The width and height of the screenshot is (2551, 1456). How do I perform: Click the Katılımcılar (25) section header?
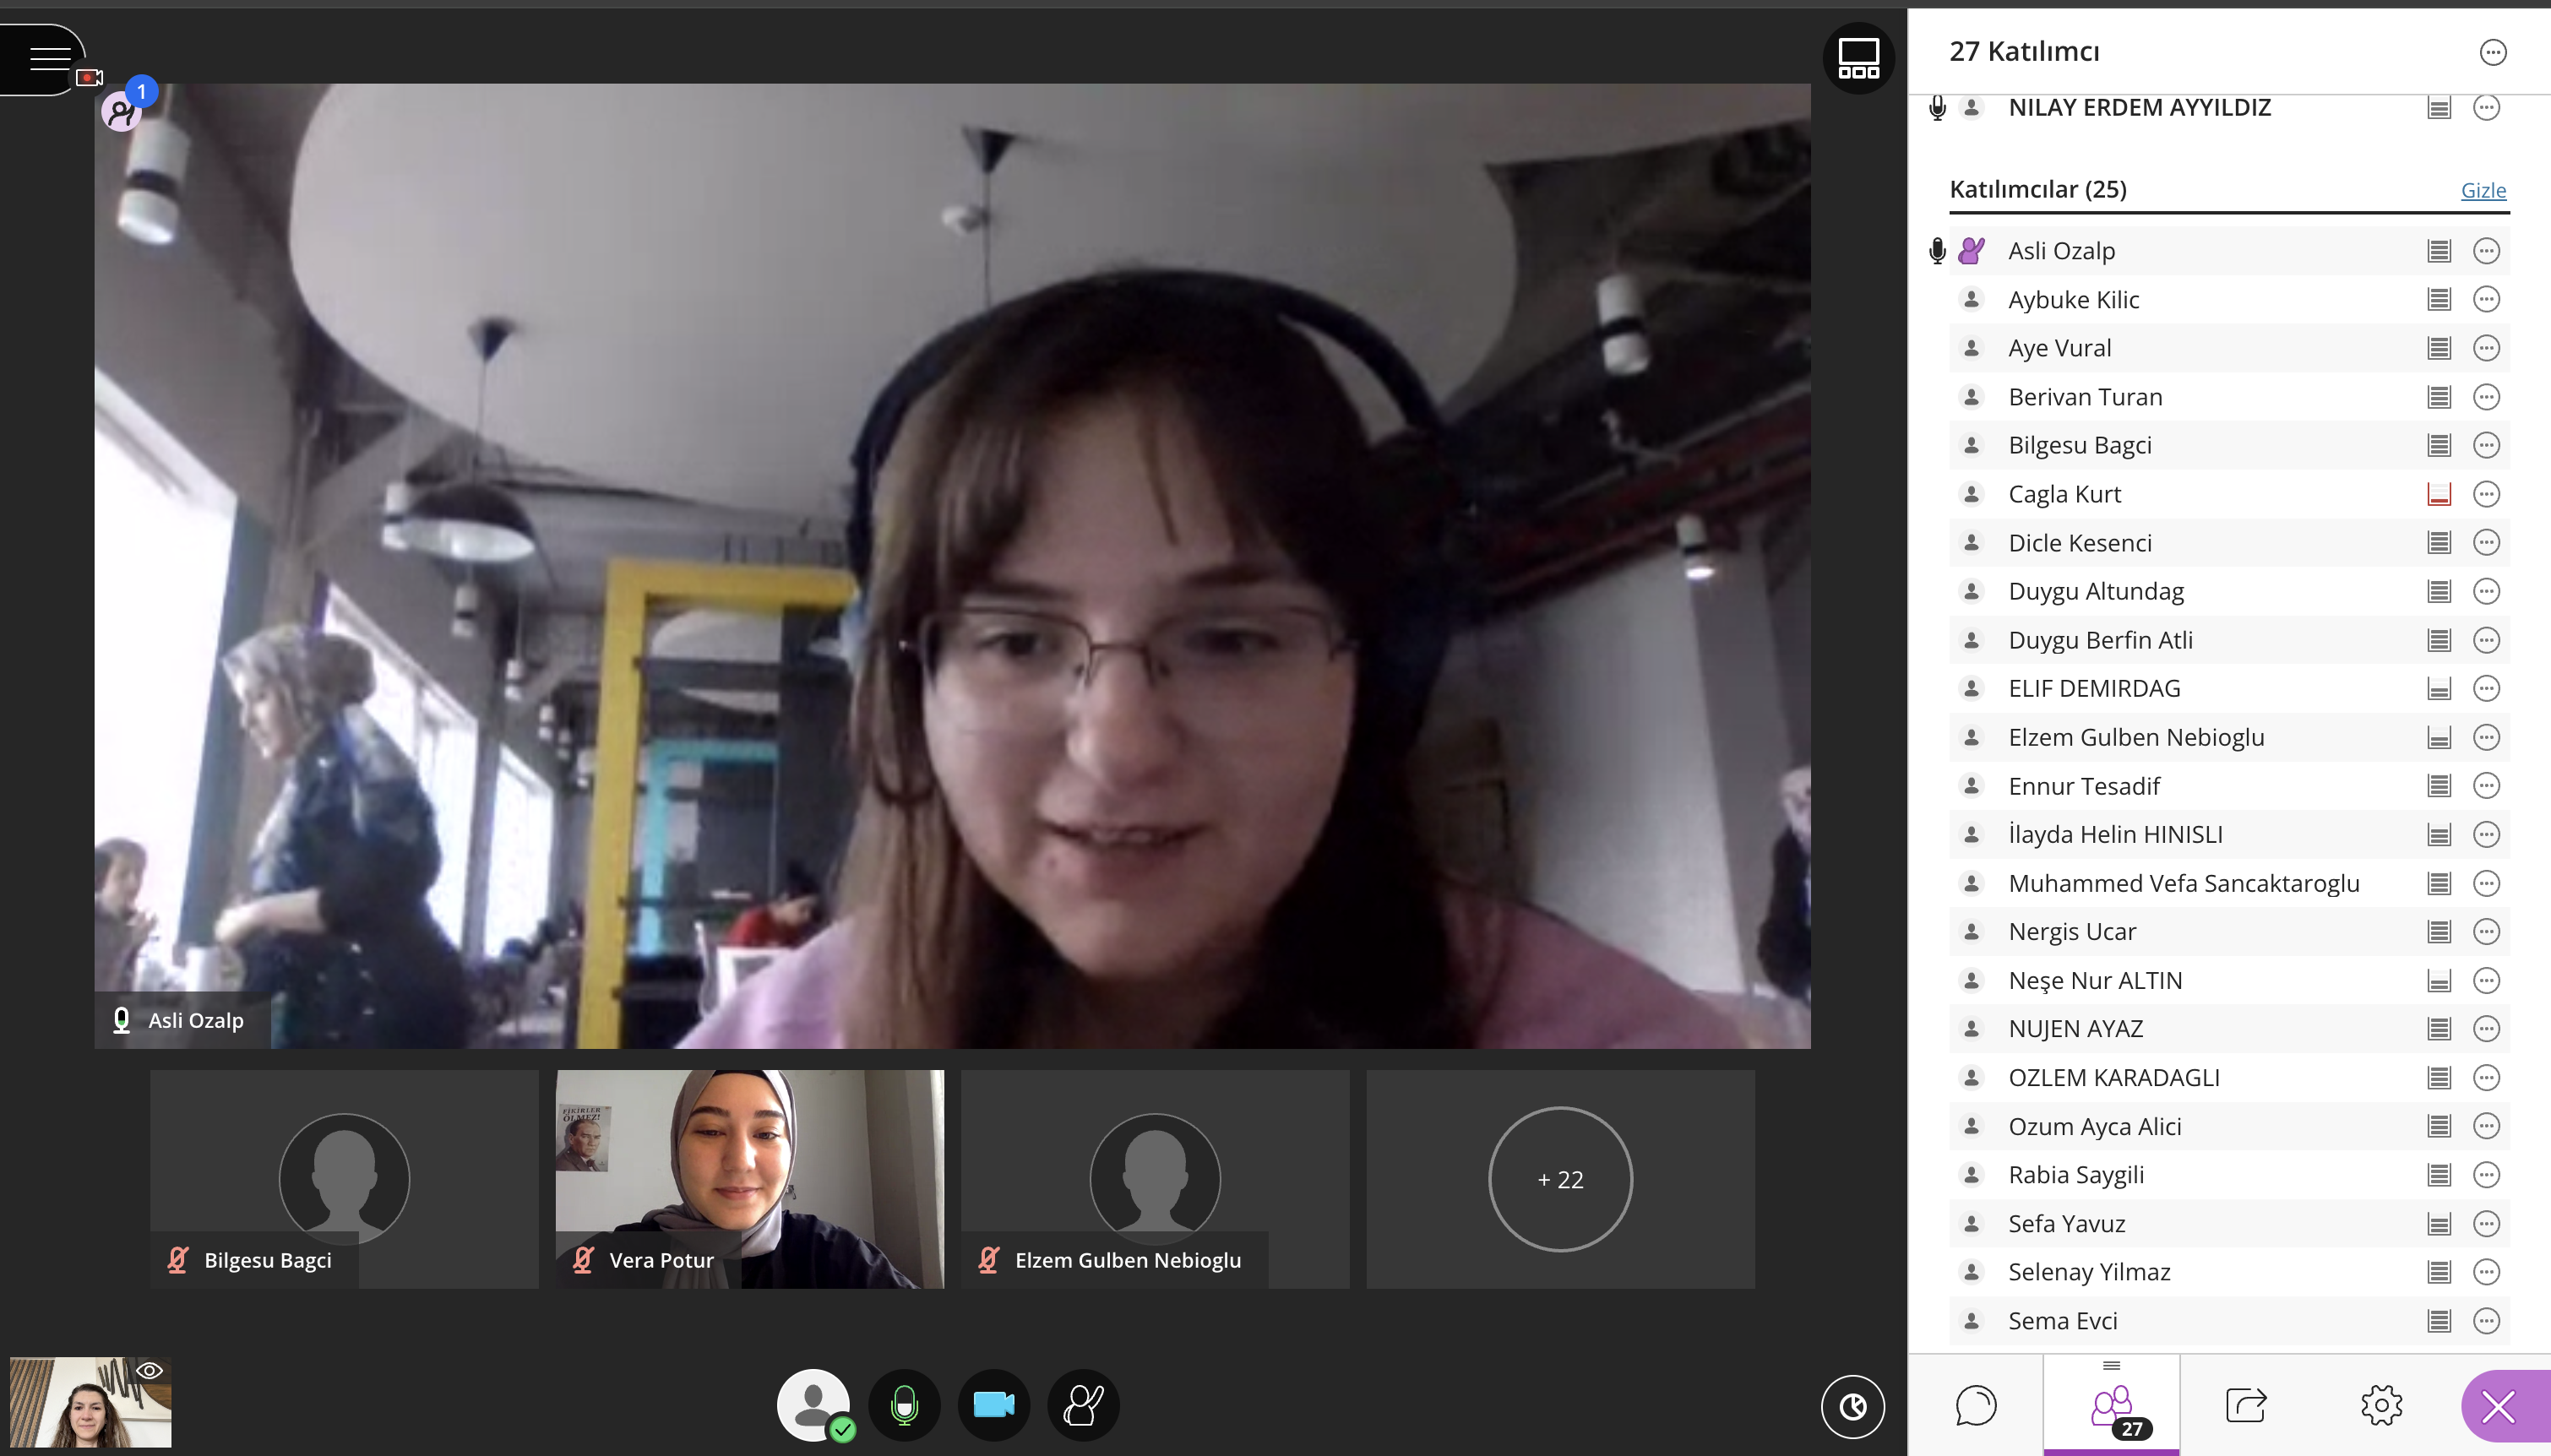click(x=2038, y=189)
